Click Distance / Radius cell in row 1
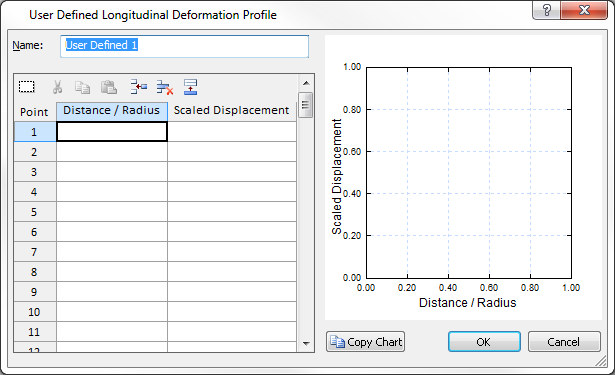 pyautogui.click(x=112, y=132)
